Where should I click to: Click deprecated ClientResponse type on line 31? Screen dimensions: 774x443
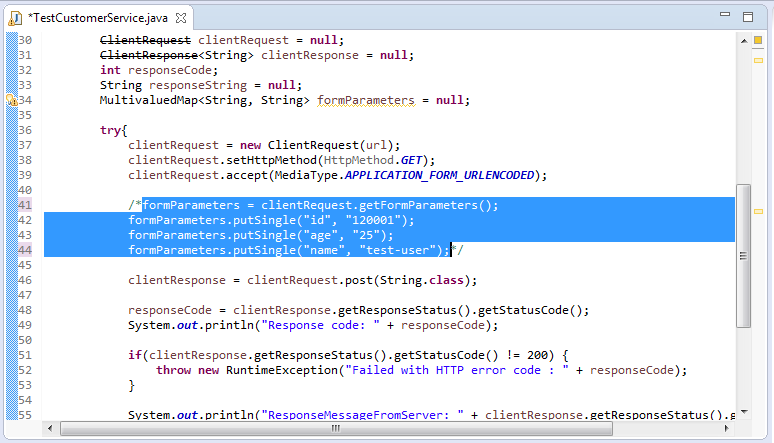click(x=149, y=55)
